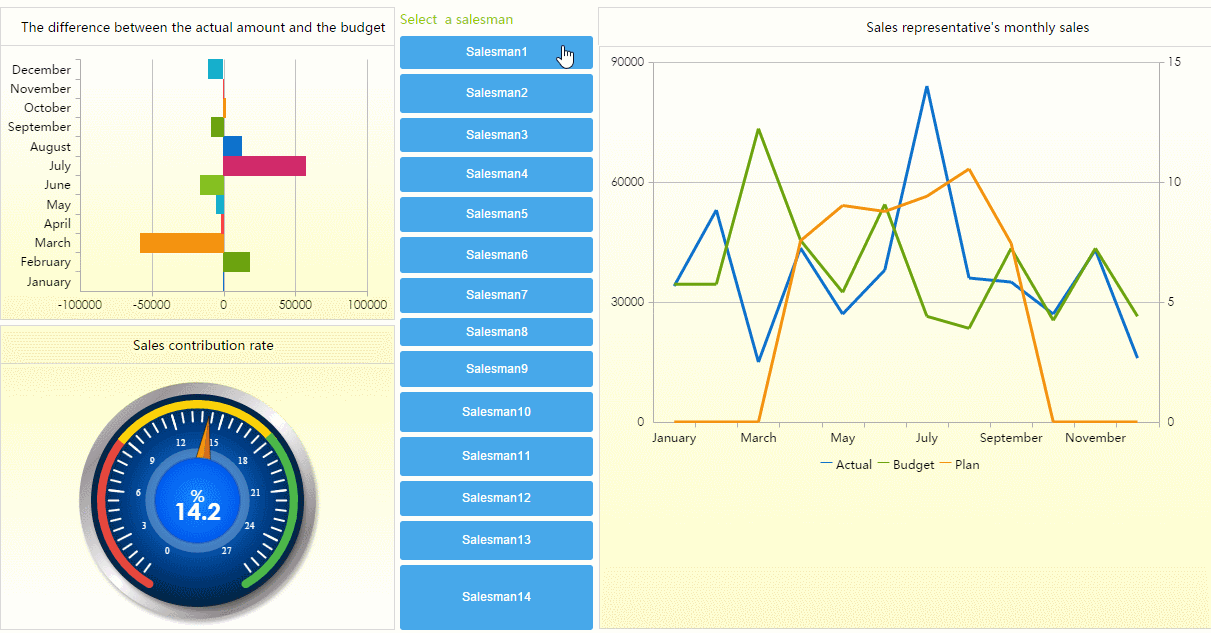Toggle the Budget series in the legend
This screenshot has width=1211, height=633.
coord(906,465)
